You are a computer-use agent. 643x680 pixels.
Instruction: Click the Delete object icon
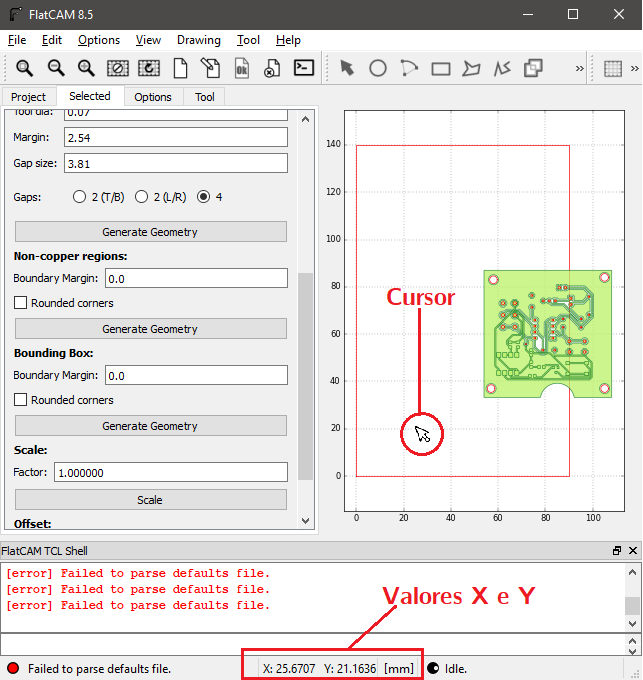pyautogui.click(x=272, y=68)
